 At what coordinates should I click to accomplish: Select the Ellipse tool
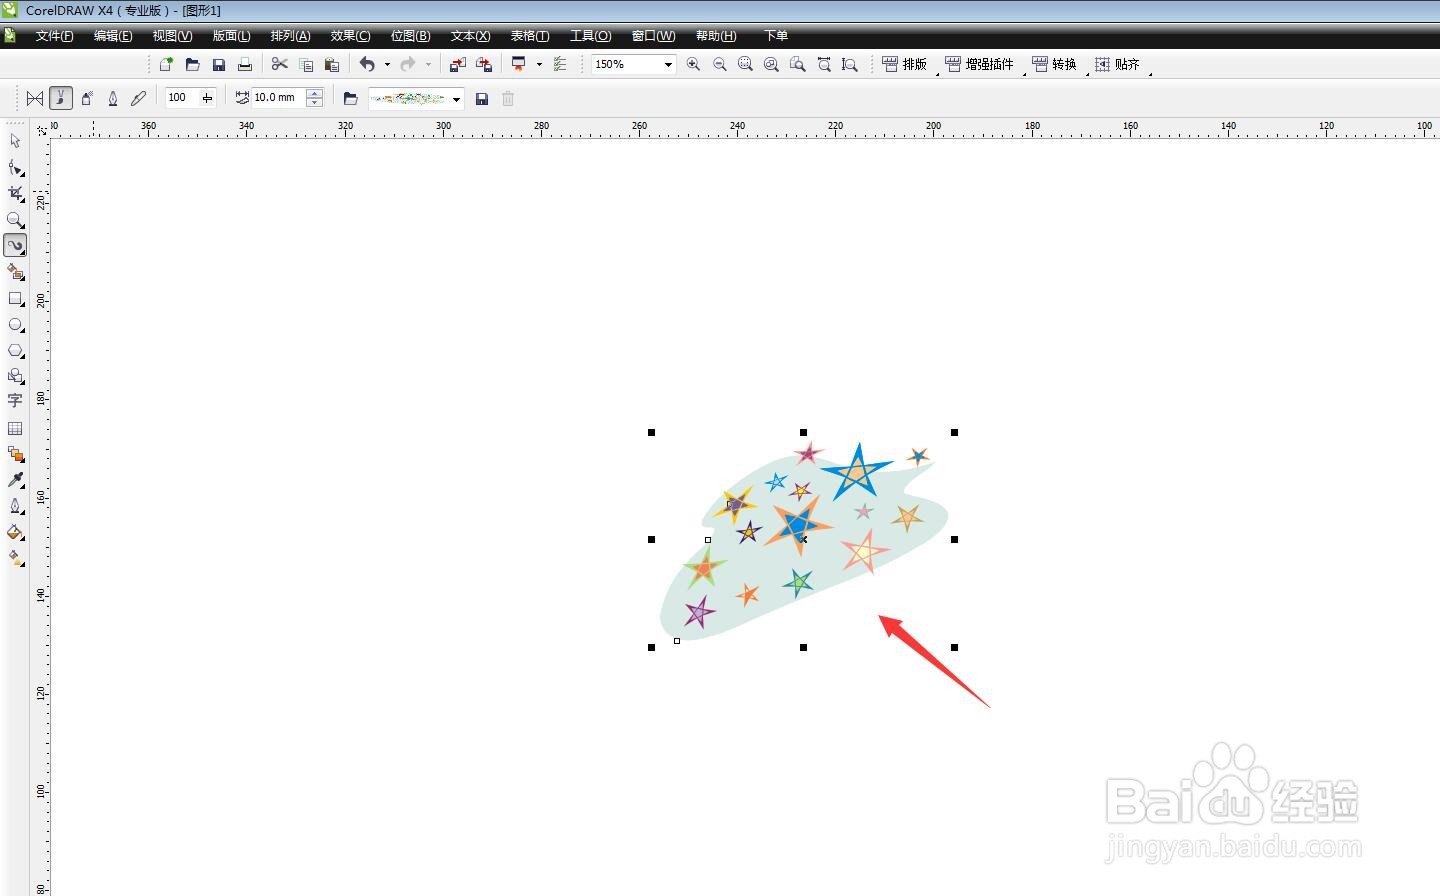pyautogui.click(x=15, y=324)
